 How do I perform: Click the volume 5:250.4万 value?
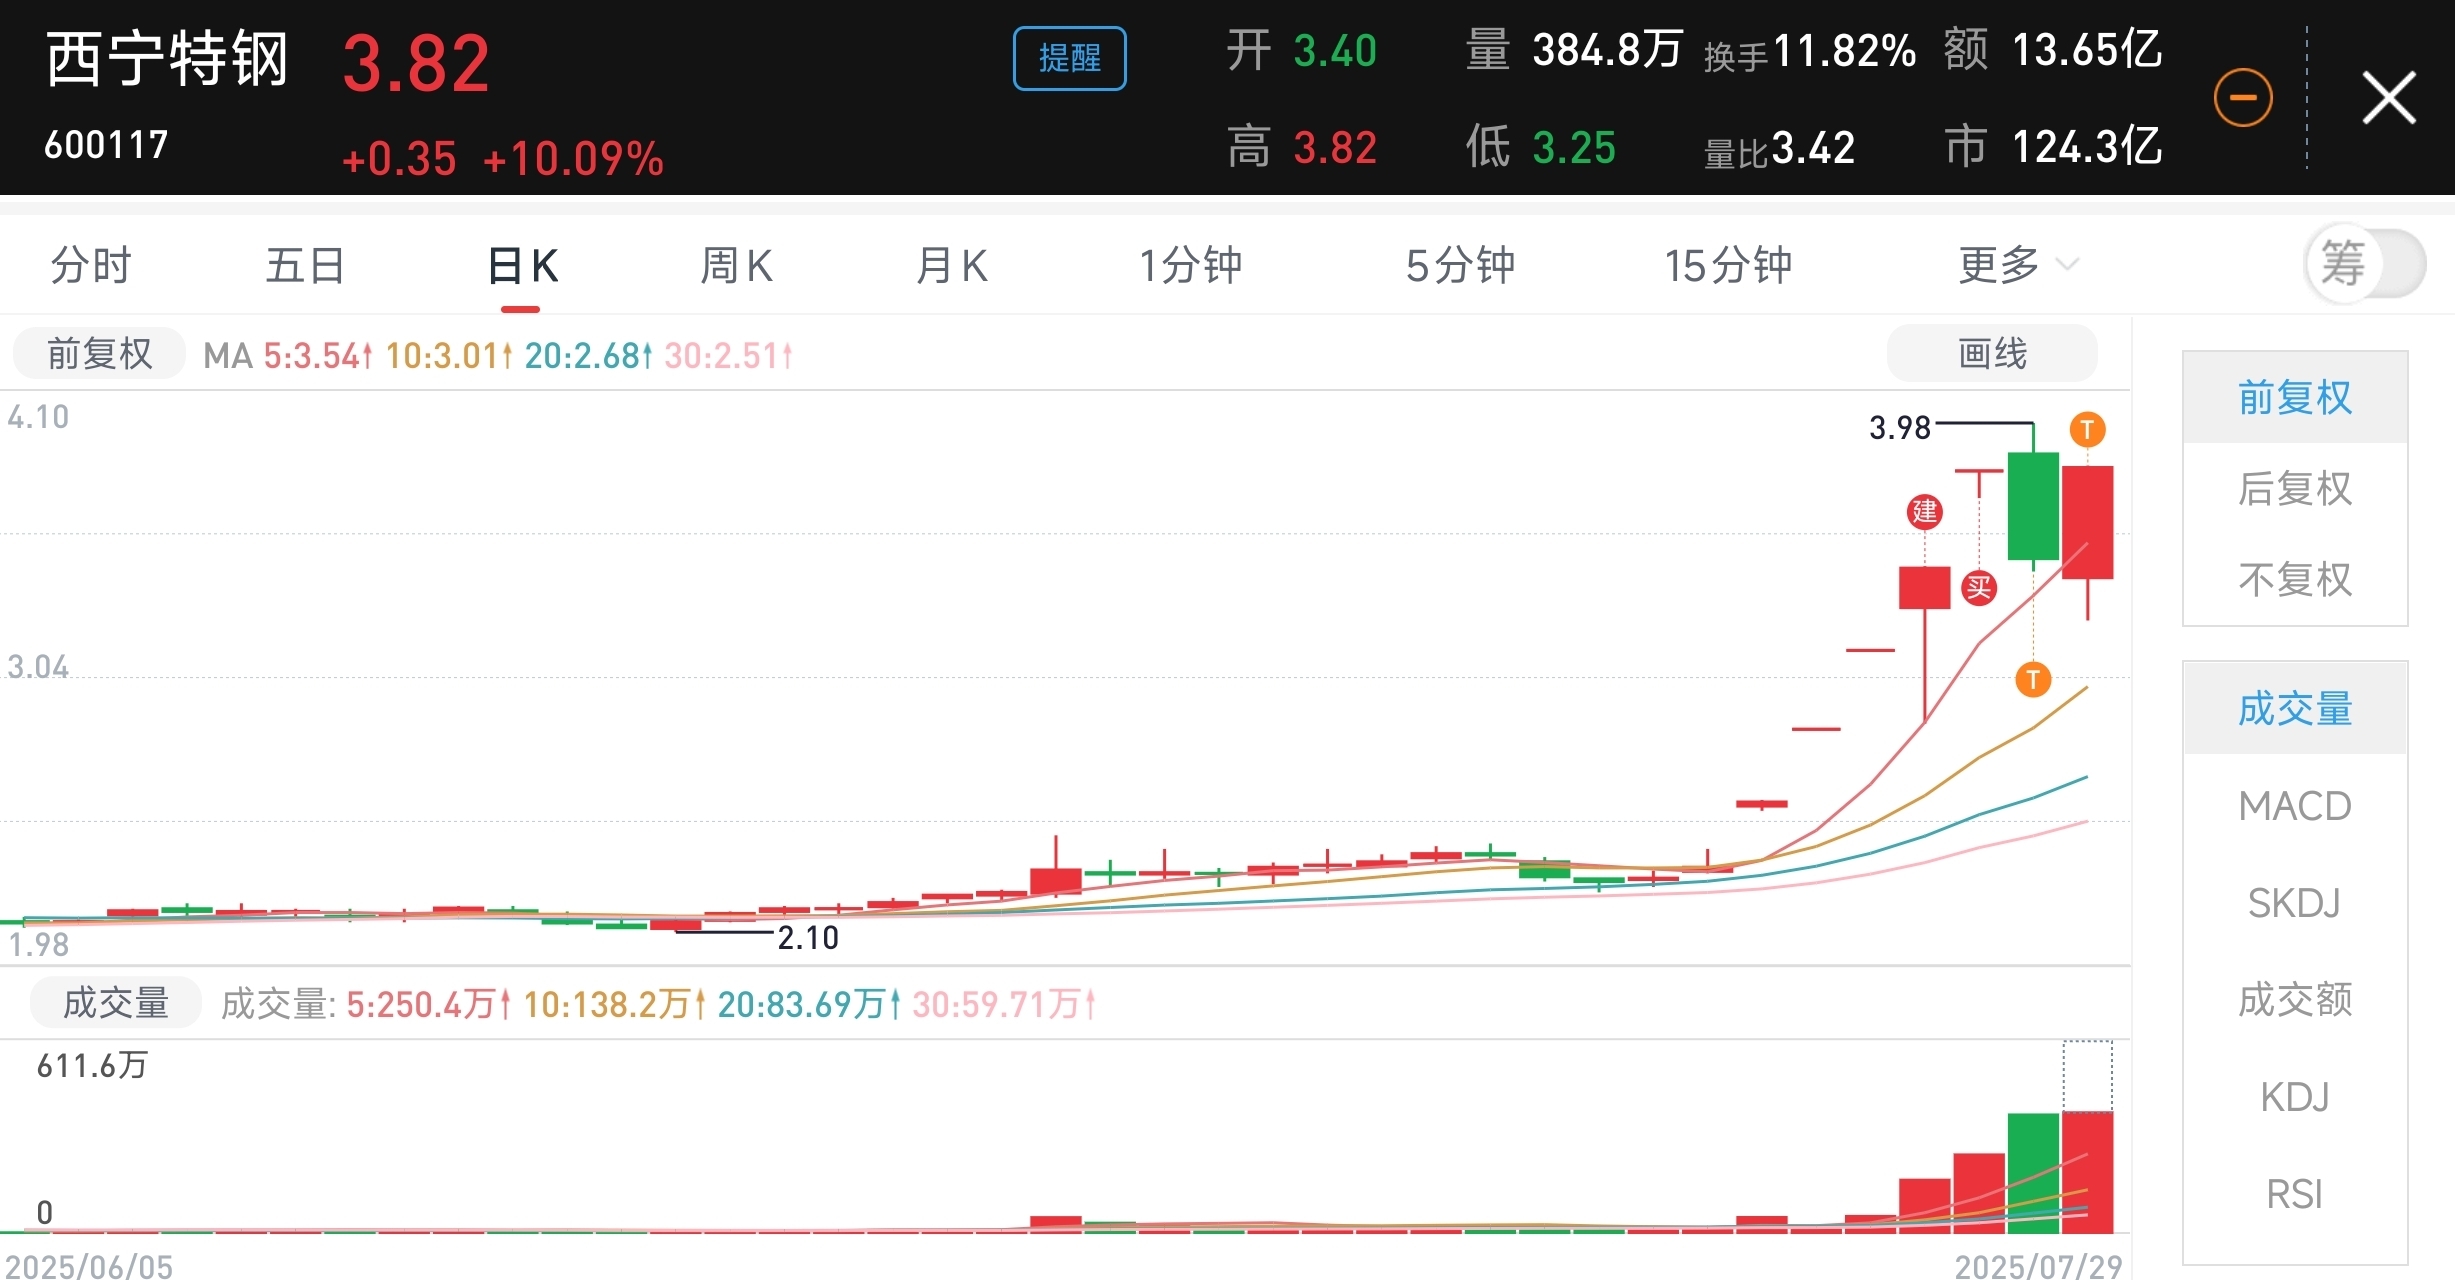point(429,1004)
